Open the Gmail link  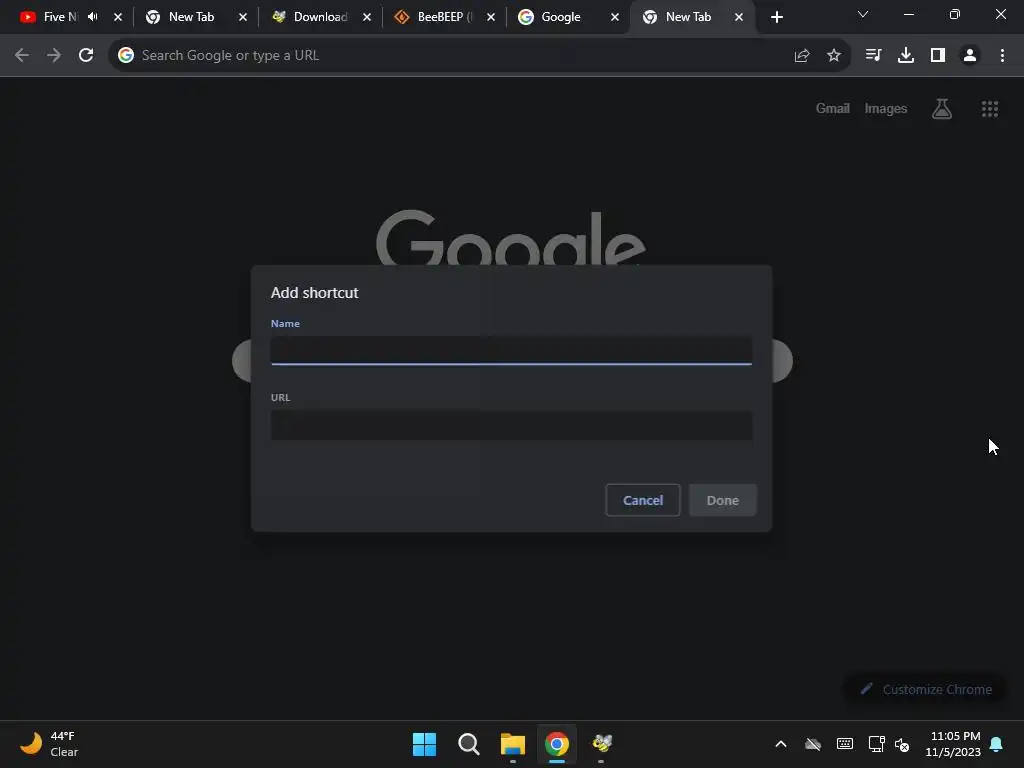pyautogui.click(x=832, y=108)
